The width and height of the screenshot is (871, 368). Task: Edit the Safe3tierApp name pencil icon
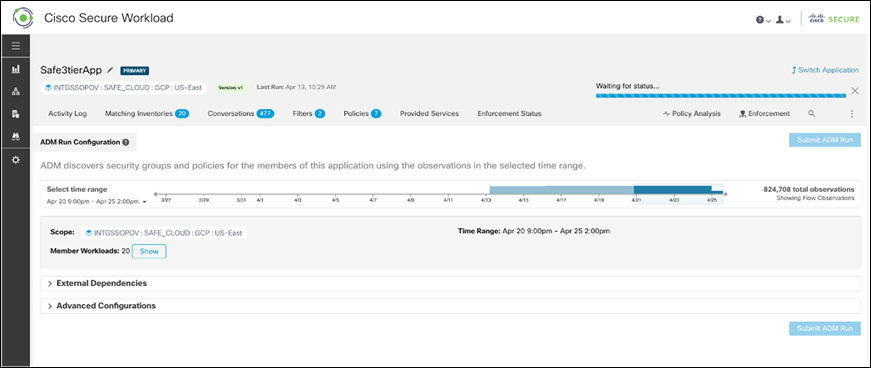110,70
